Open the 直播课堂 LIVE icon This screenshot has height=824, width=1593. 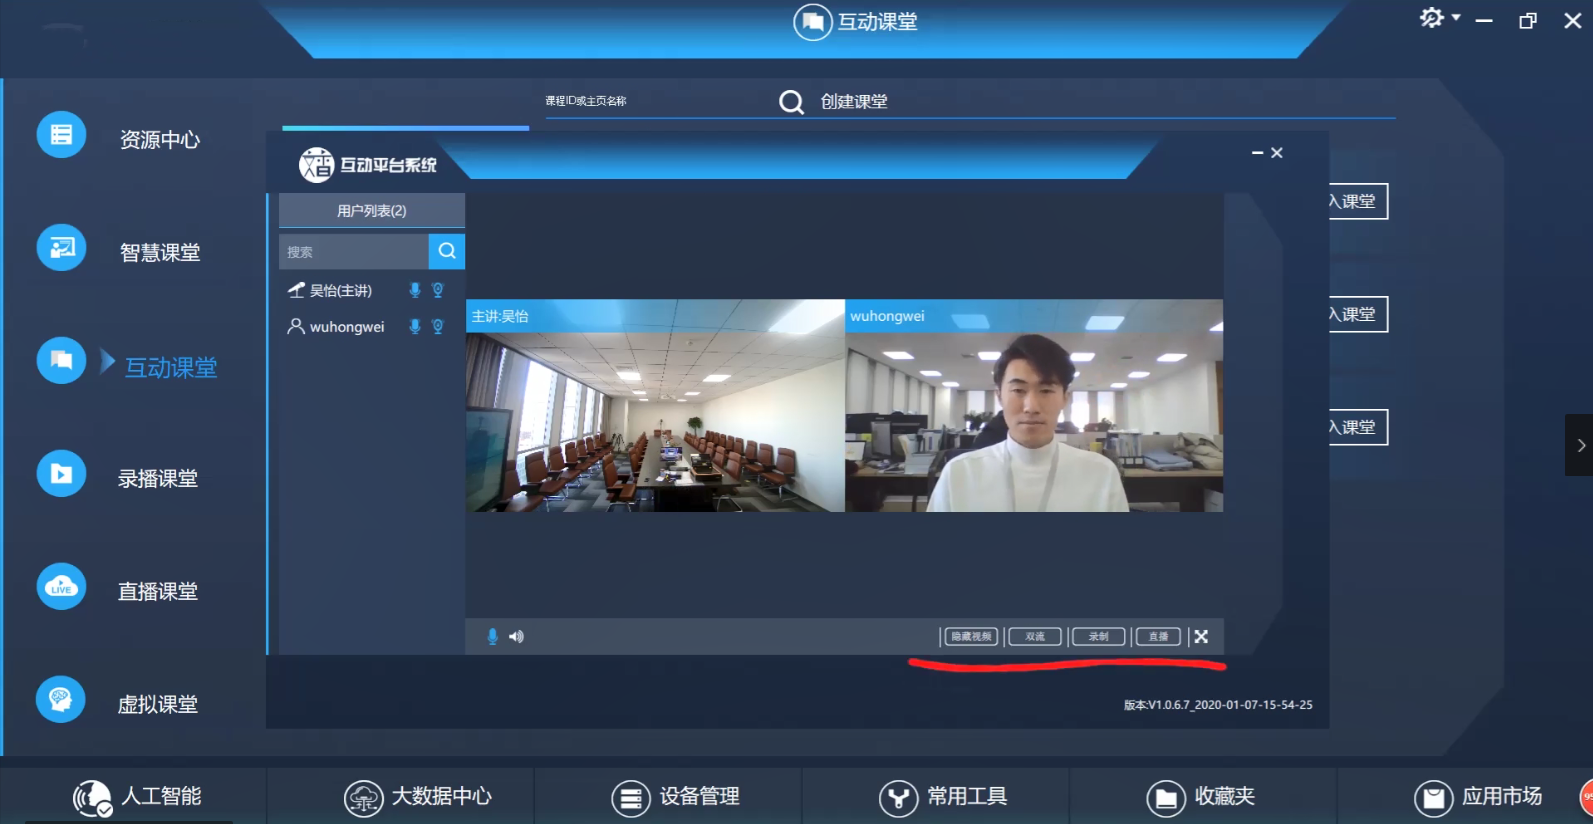[61, 587]
